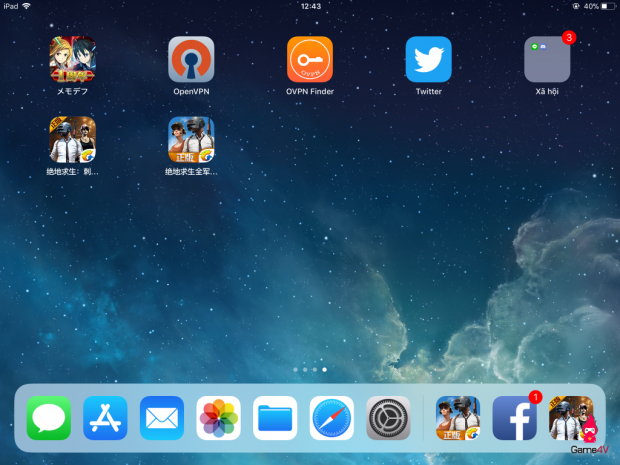Open Messages from the dock

[49, 418]
